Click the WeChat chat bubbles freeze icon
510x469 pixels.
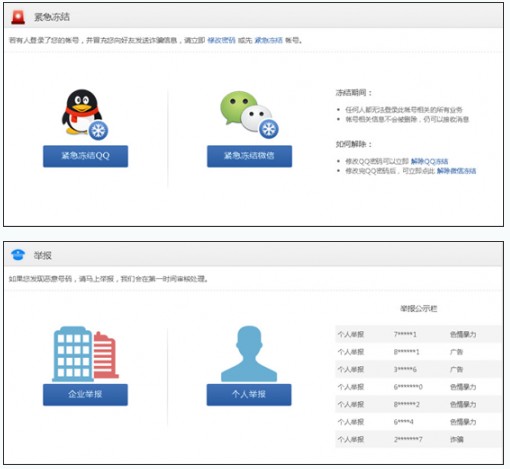(x=249, y=115)
